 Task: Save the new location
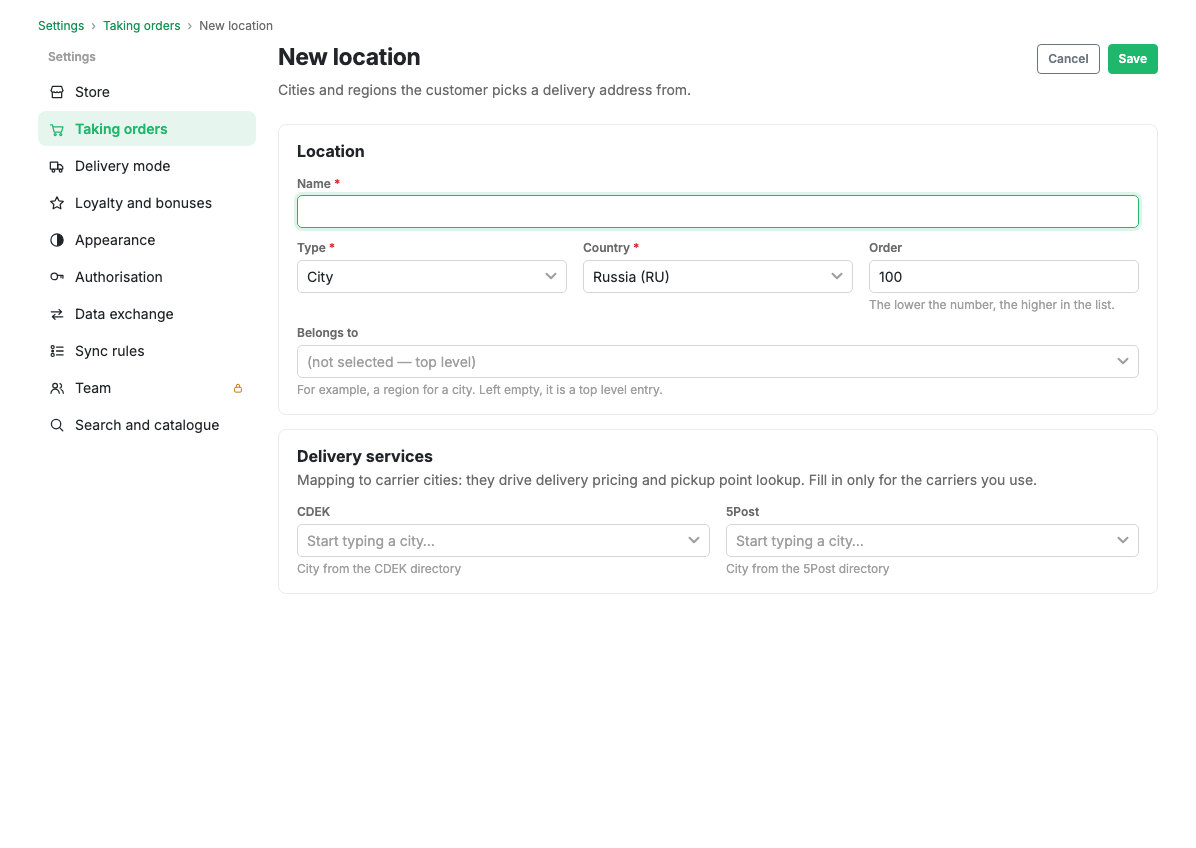[1133, 59]
